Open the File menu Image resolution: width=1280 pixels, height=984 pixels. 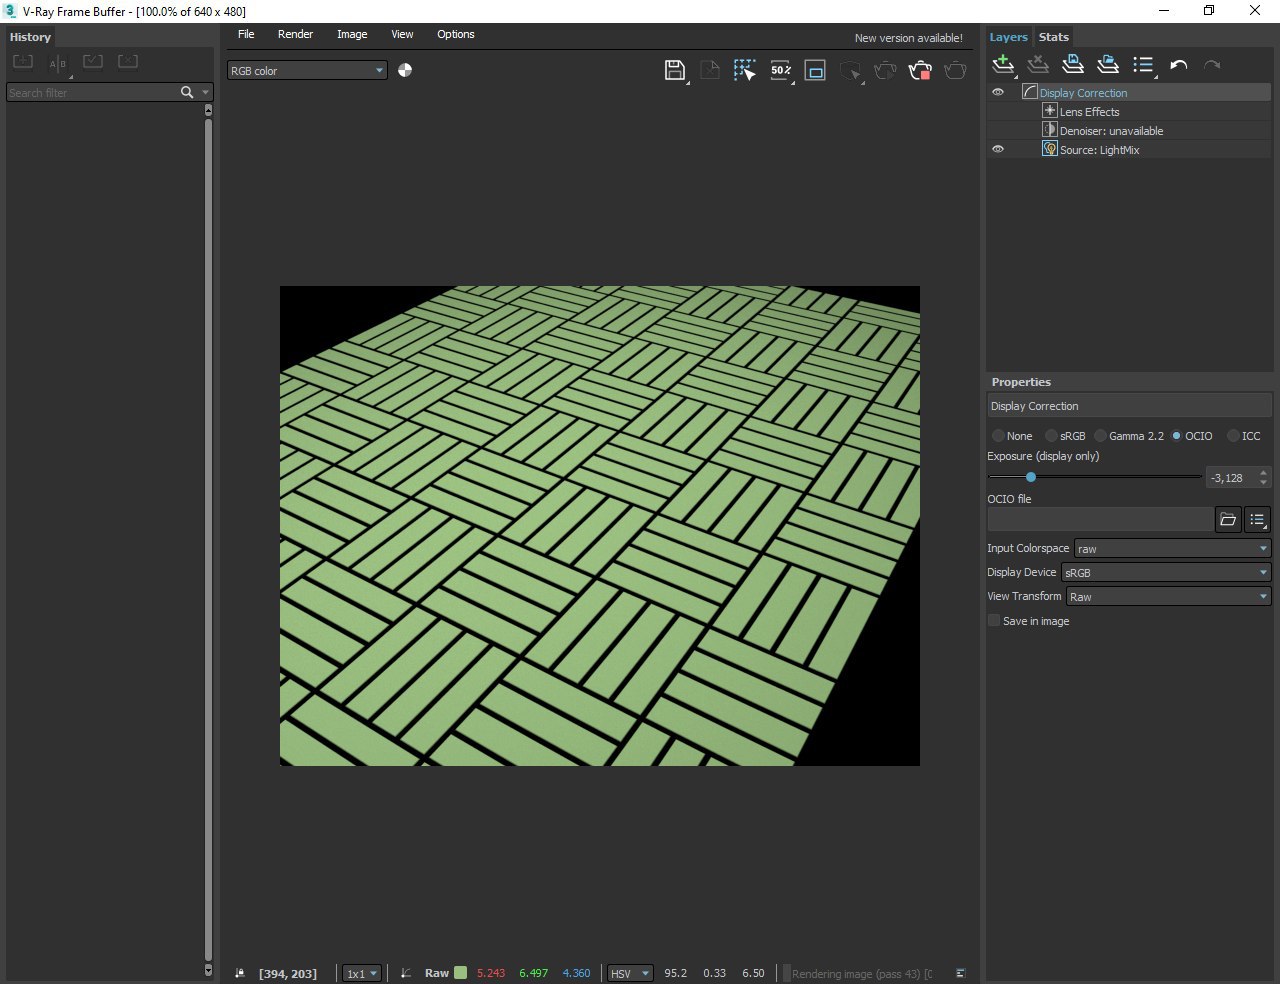[x=246, y=34]
